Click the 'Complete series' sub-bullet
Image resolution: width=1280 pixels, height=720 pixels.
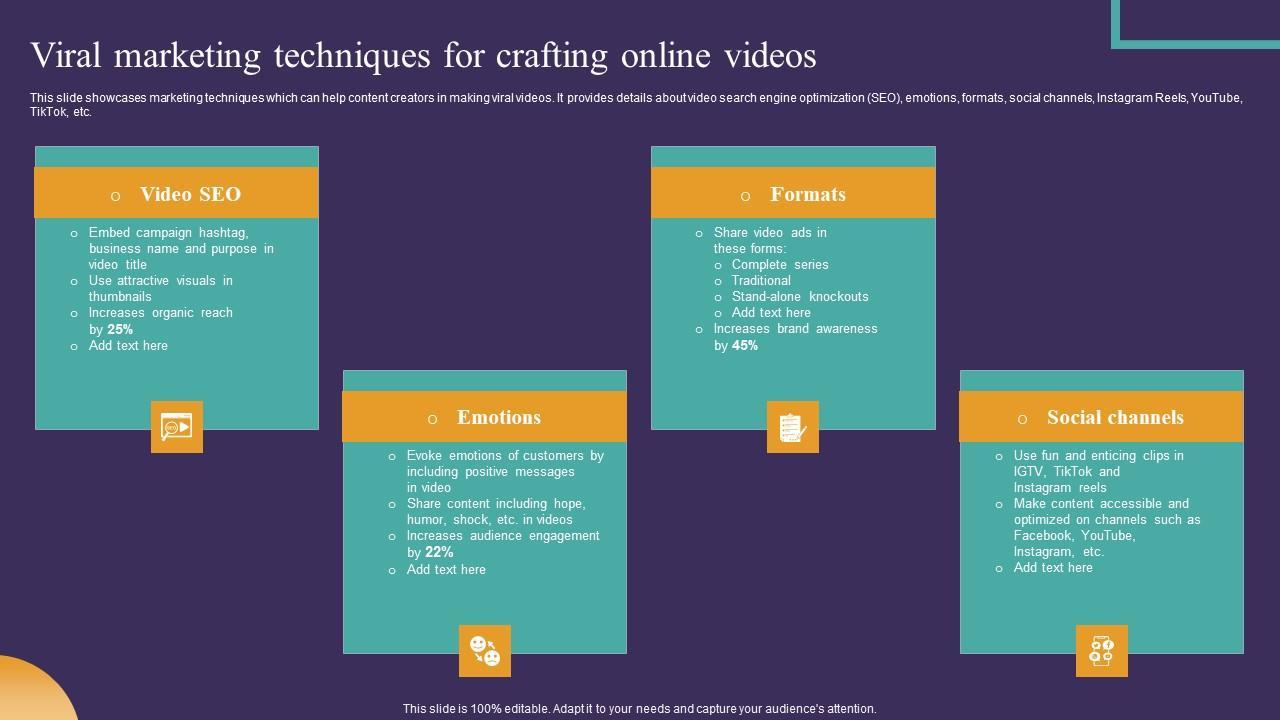(x=780, y=264)
